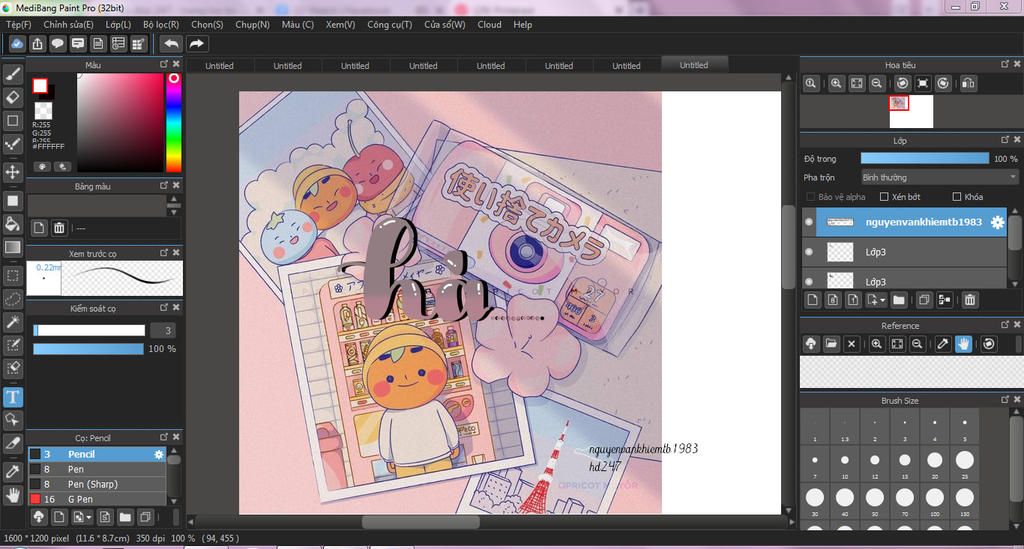
Task: Open reference image folder icon
Action: [831, 343]
